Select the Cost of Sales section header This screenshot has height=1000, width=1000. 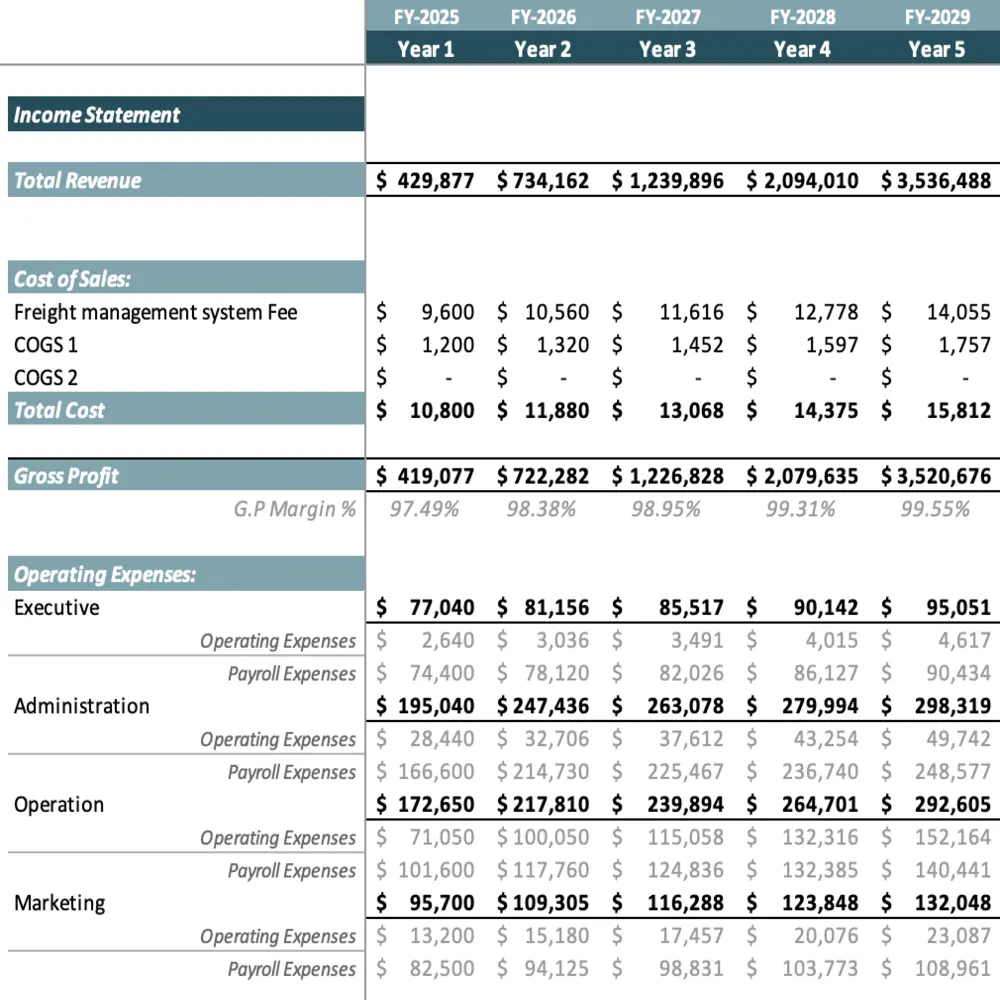point(186,278)
